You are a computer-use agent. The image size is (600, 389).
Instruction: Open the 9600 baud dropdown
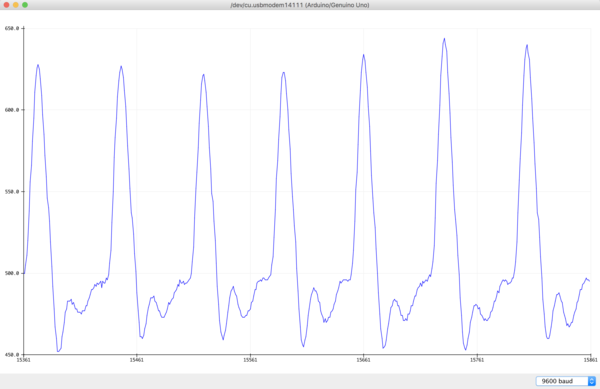(x=566, y=381)
